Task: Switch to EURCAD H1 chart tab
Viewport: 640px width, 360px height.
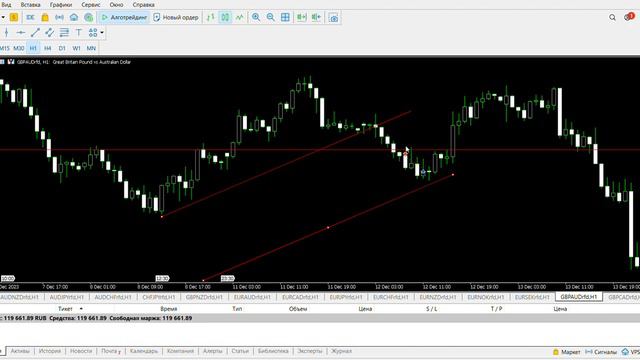Action: (300, 297)
